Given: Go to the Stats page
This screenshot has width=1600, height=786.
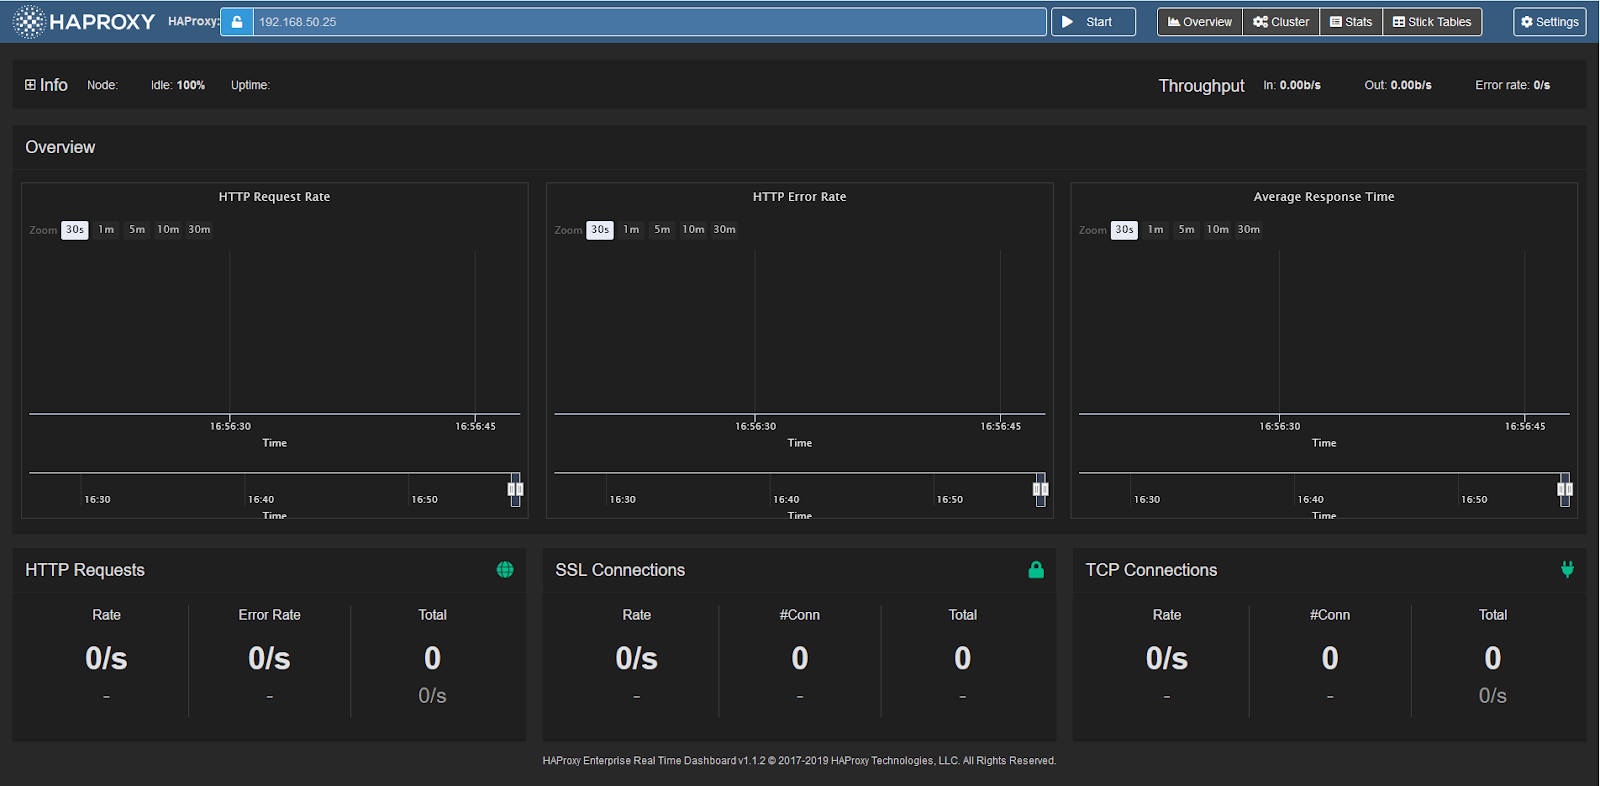Looking at the screenshot, I should [1351, 22].
